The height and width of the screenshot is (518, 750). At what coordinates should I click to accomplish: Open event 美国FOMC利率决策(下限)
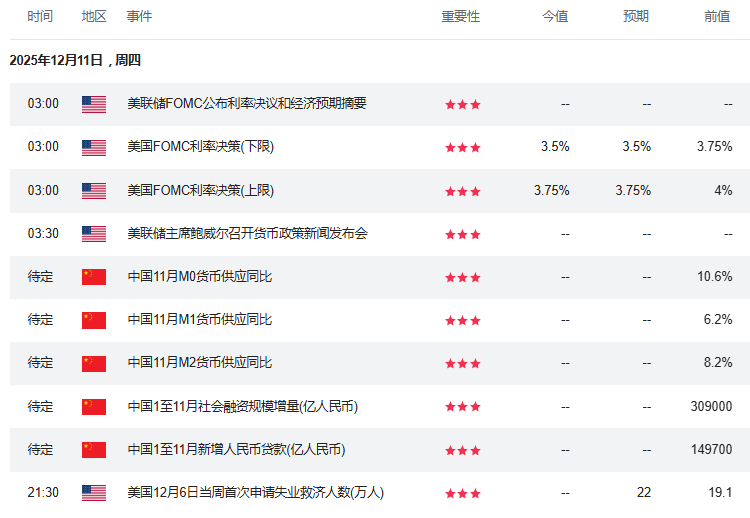(x=200, y=146)
